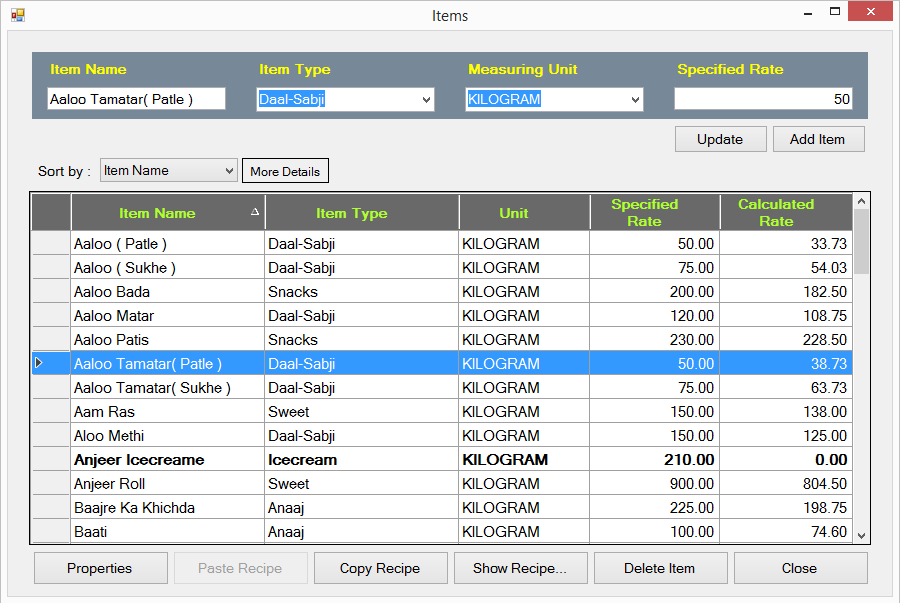900x603 pixels.
Task: Click Sweet type in Aam Ras row
Action: pyautogui.click(x=362, y=412)
